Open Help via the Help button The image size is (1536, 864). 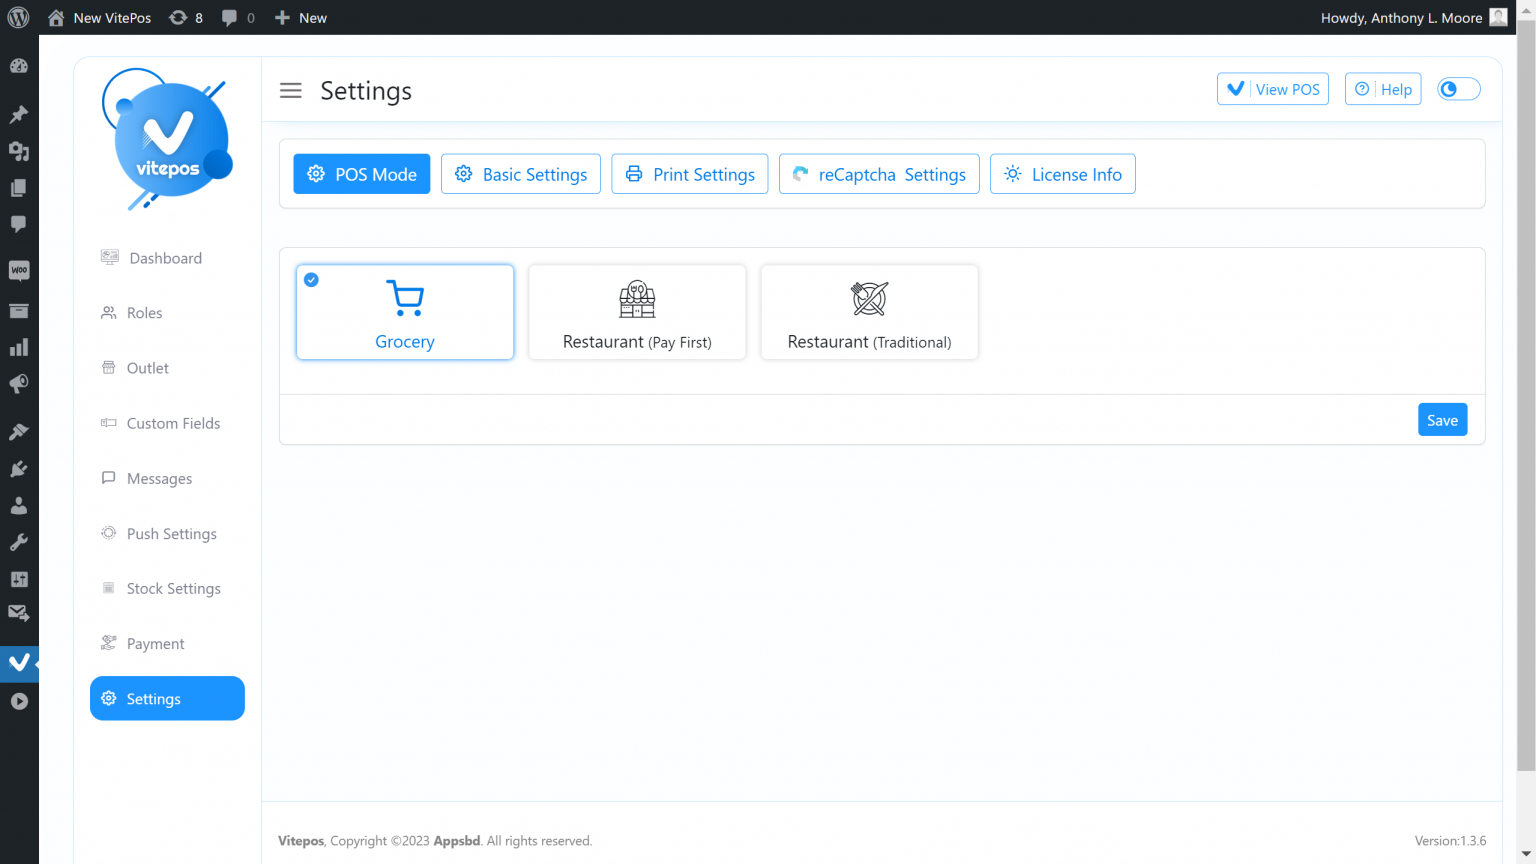coord(1383,88)
